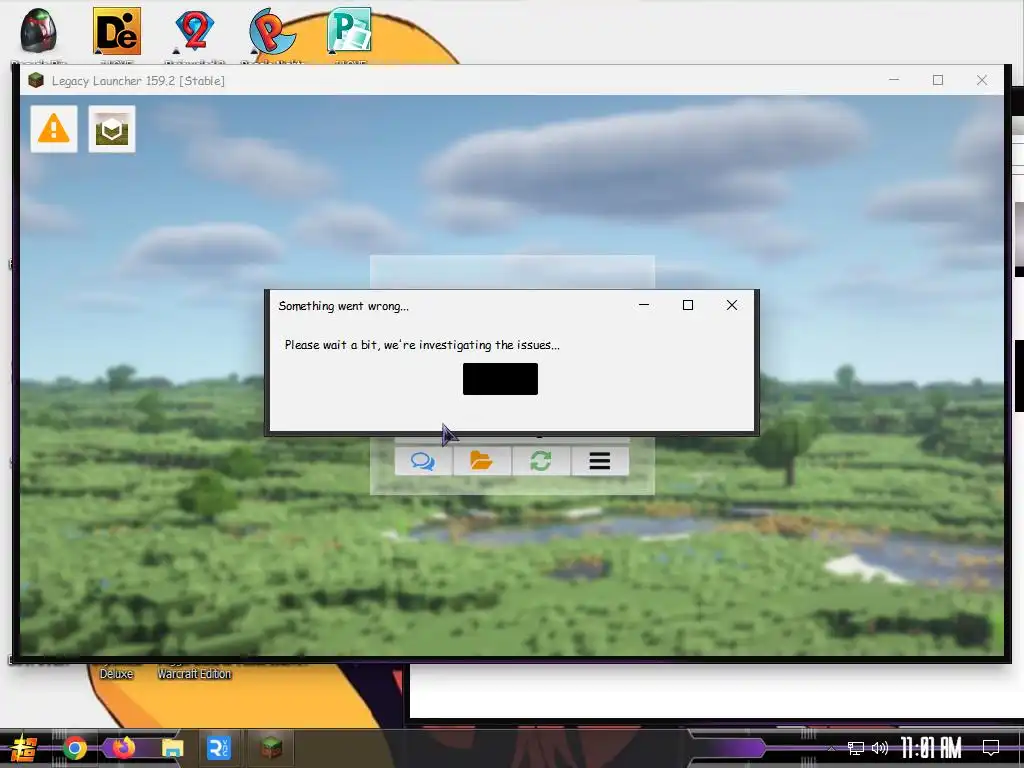The height and width of the screenshot is (768, 1024).
Task: Select the Minecraft launcher taskbar icon
Action: (271, 748)
